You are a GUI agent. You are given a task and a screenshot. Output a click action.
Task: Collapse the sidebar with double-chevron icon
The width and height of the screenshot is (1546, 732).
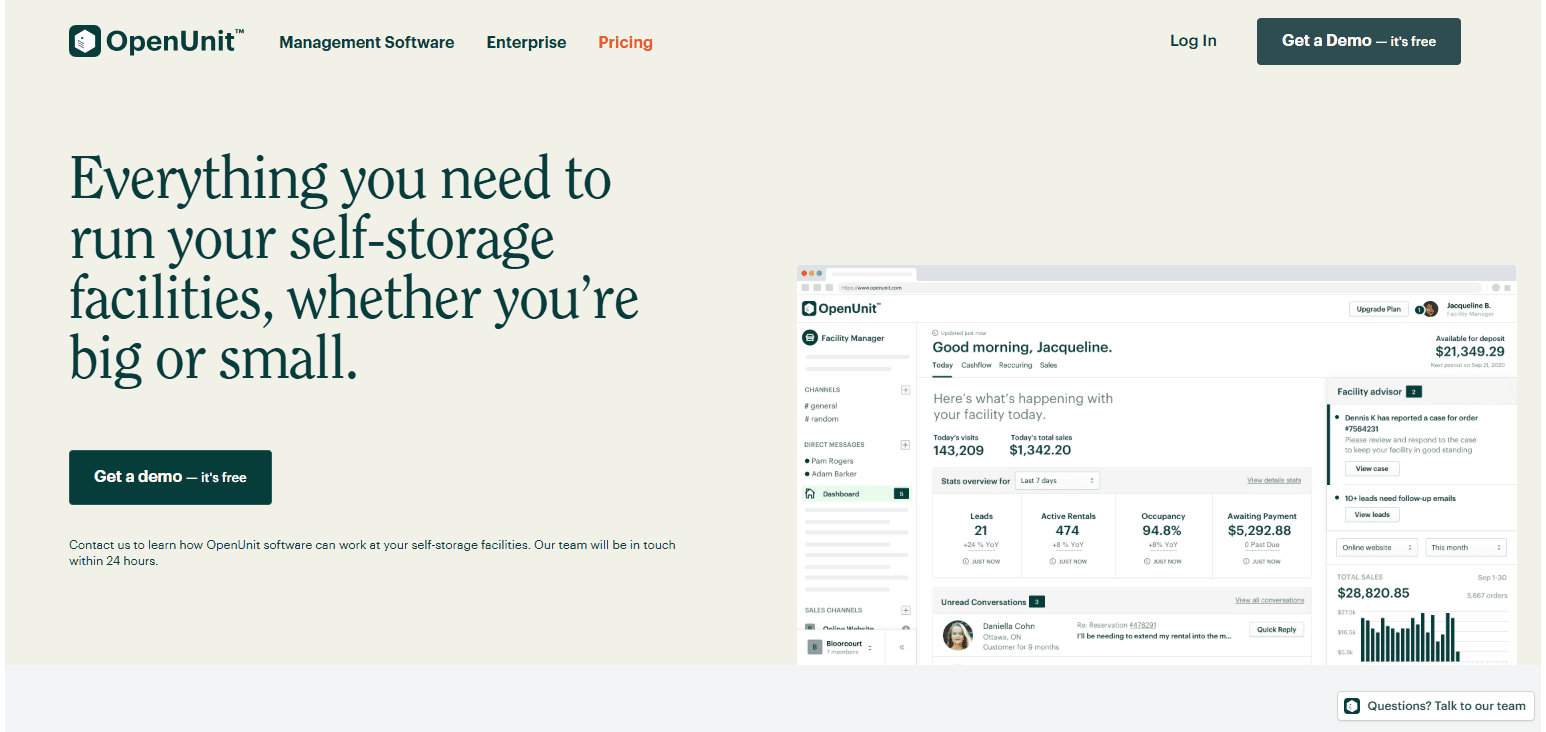tap(901, 647)
